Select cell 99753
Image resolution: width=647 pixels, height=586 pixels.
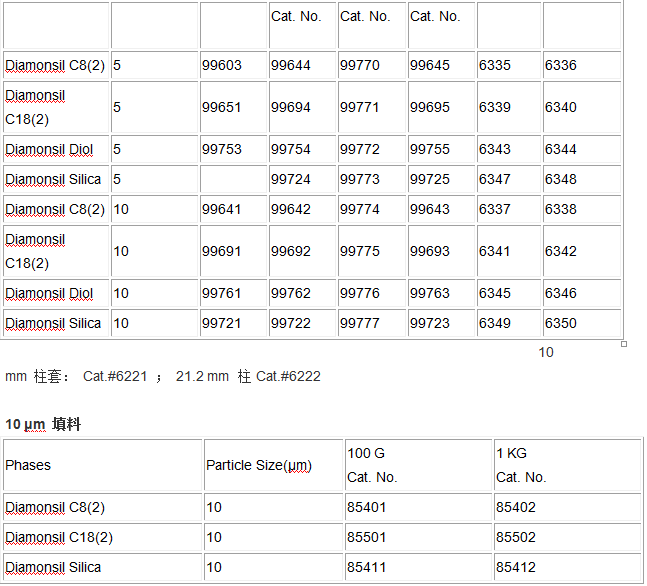coord(233,149)
